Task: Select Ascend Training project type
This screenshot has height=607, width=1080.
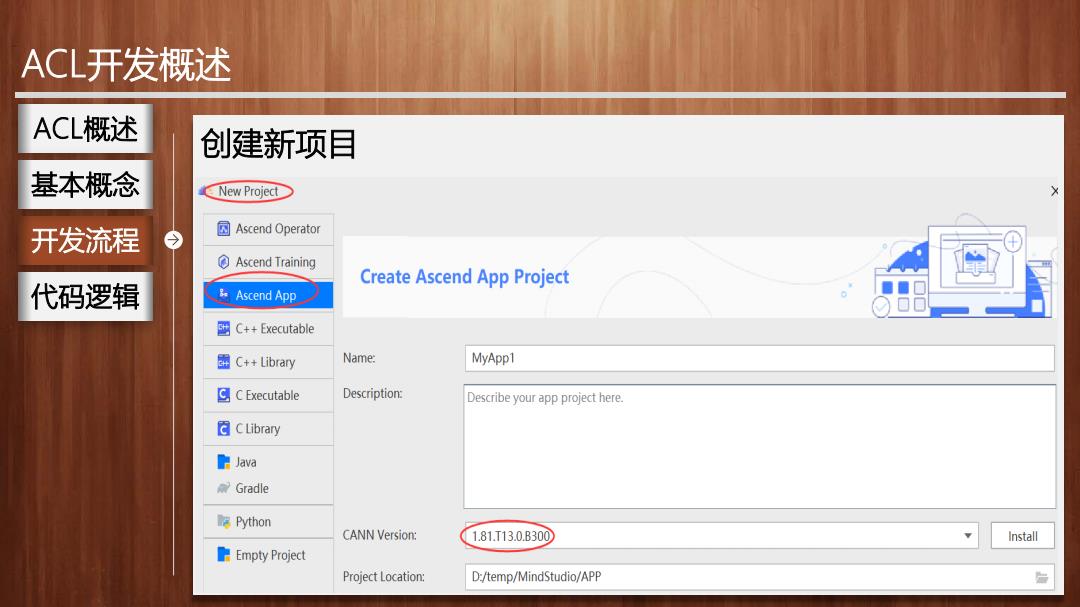Action: point(269,262)
